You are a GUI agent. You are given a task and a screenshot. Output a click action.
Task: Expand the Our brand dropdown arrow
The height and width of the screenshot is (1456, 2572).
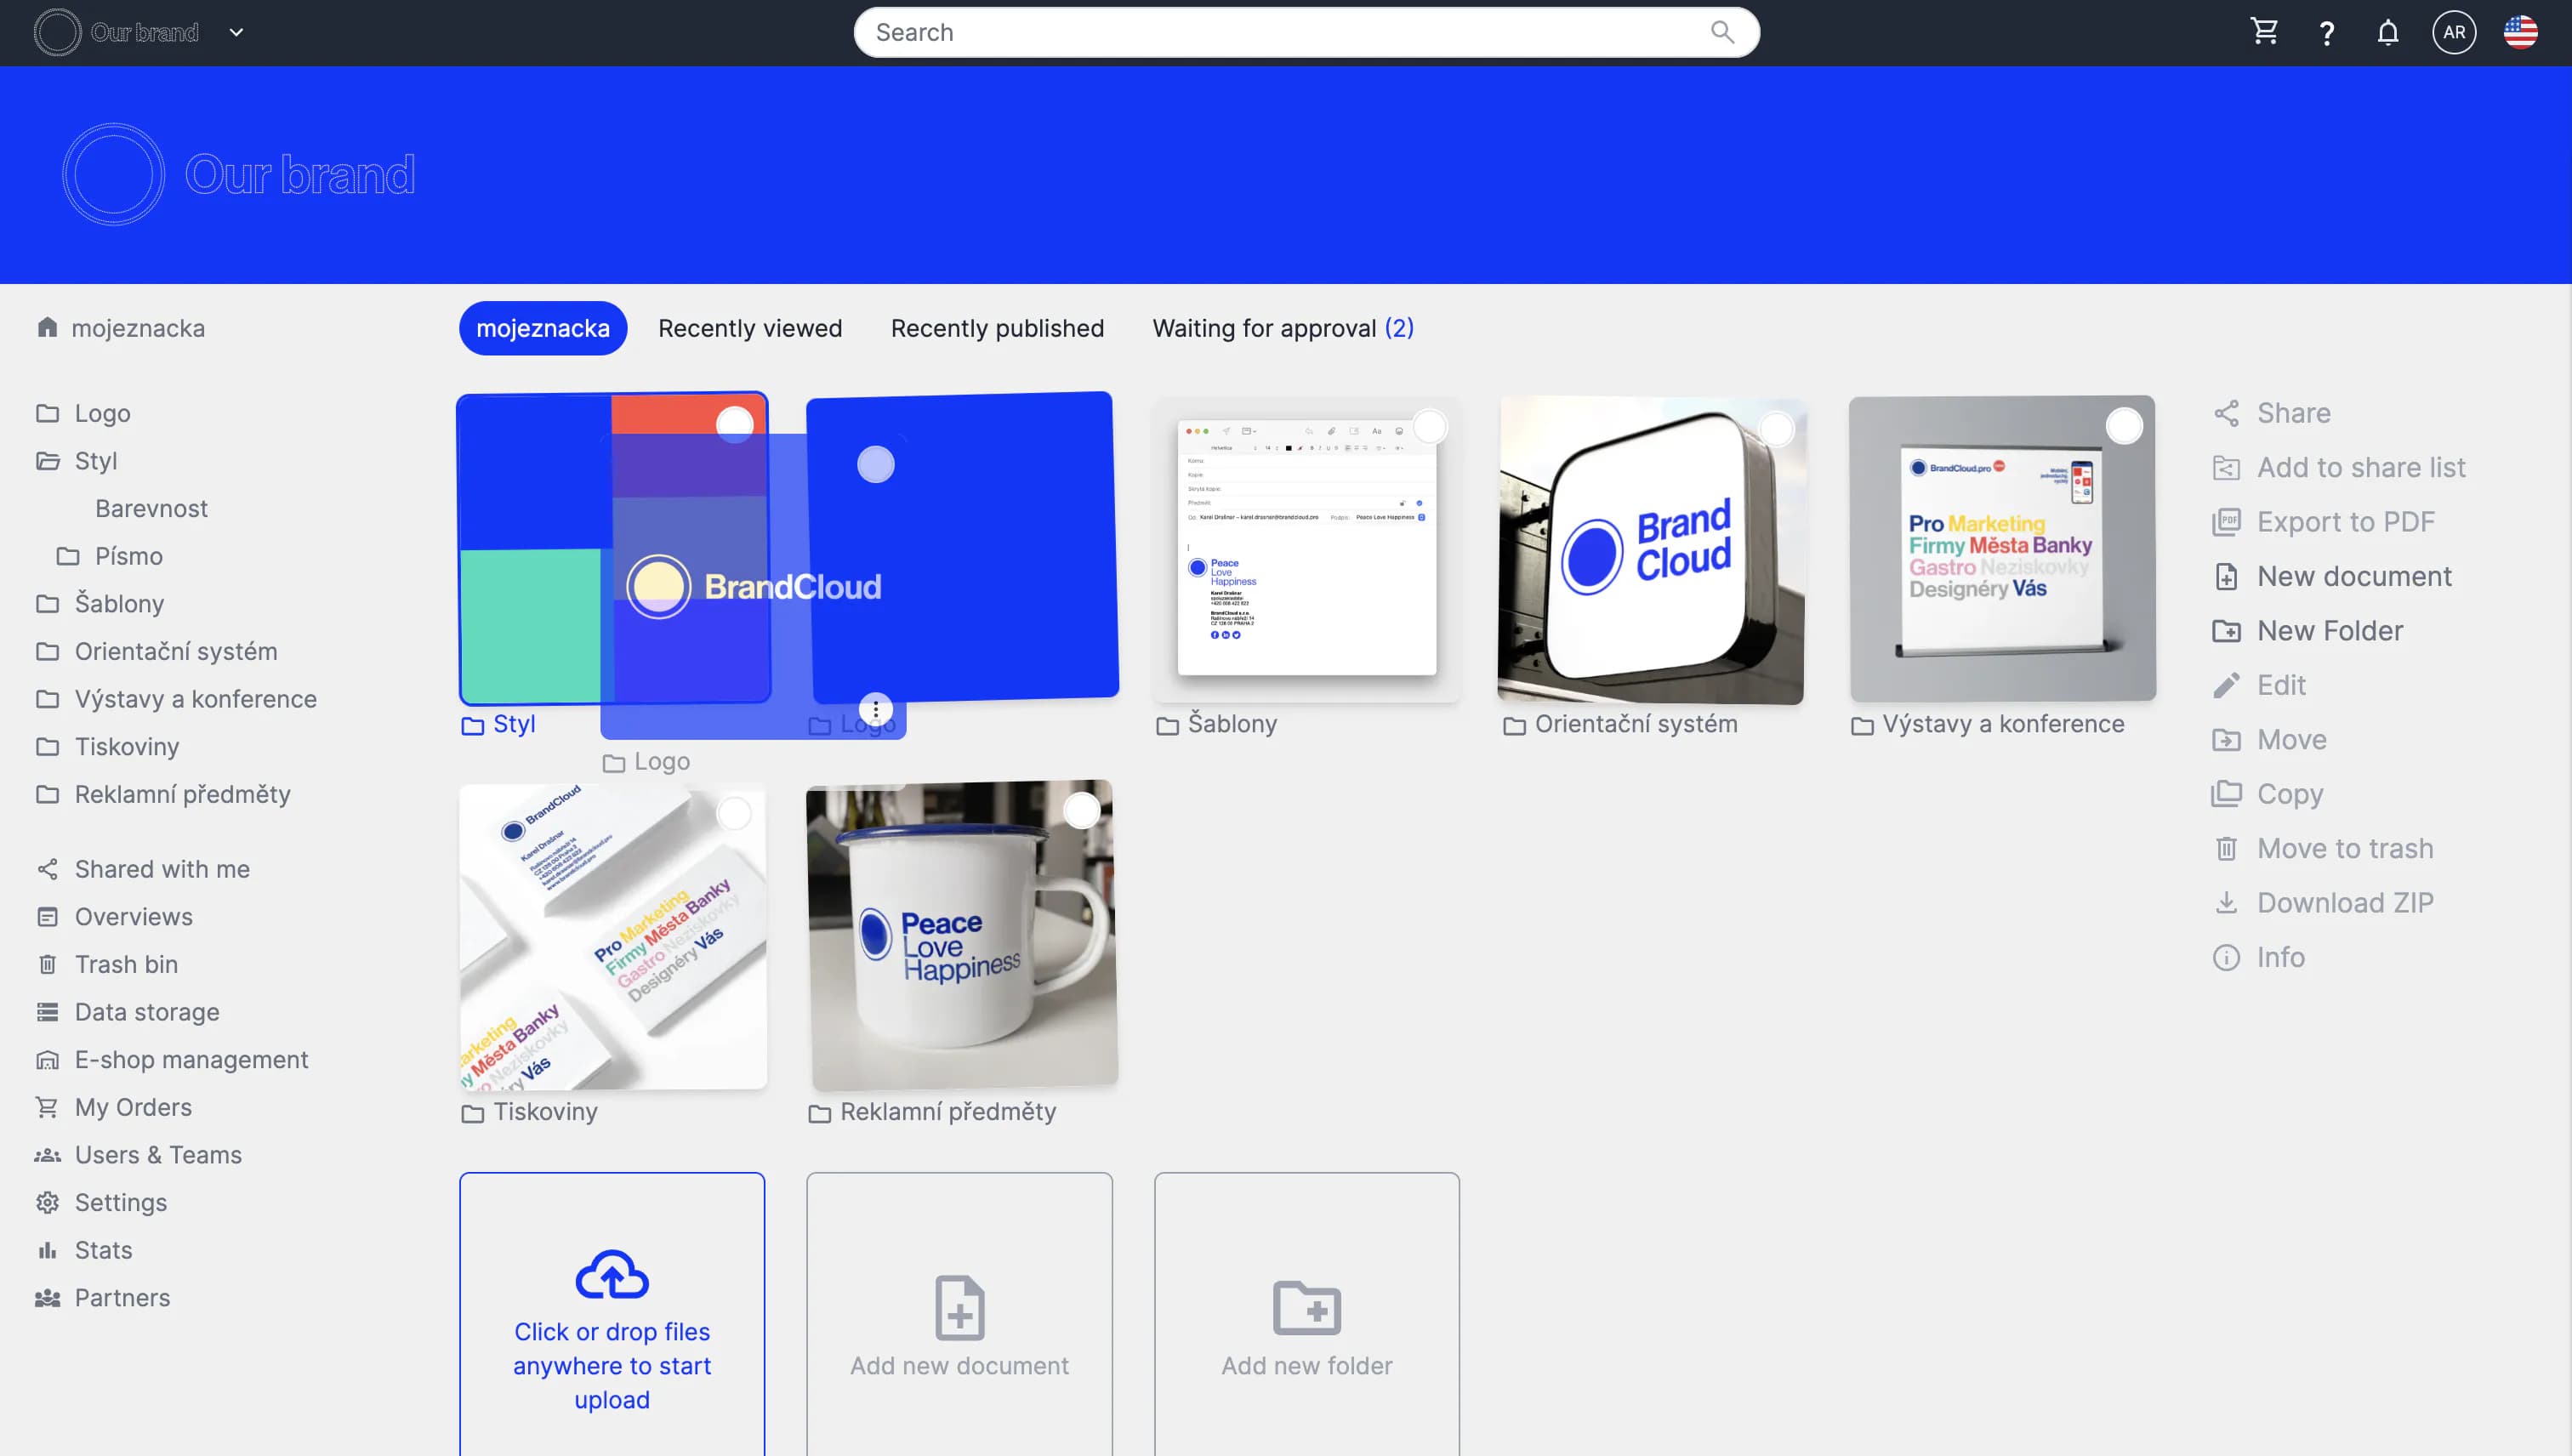point(236,32)
